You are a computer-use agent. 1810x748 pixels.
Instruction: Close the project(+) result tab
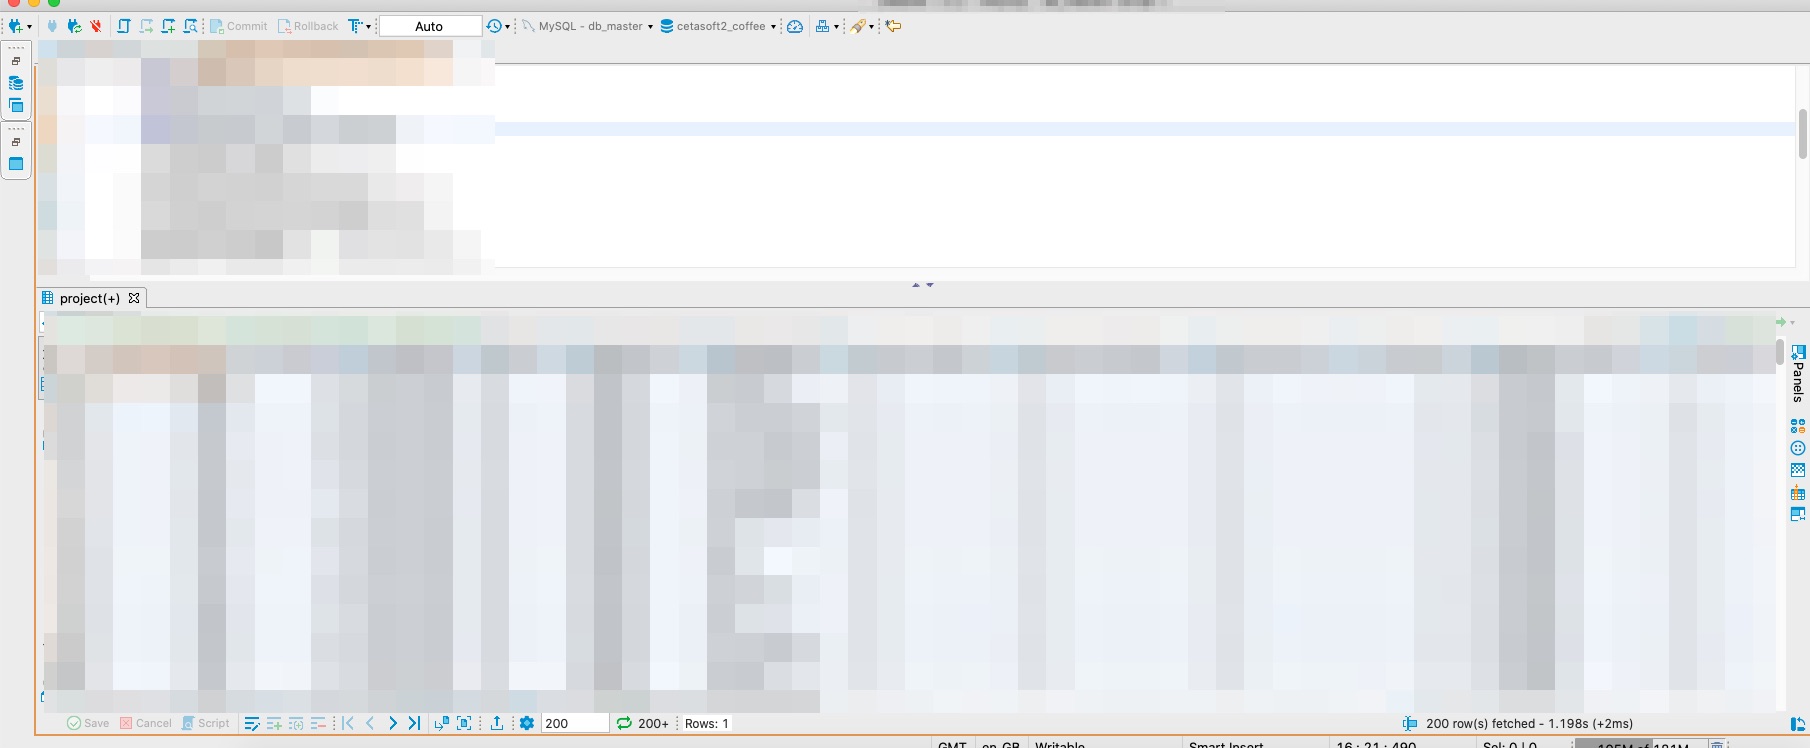point(134,298)
